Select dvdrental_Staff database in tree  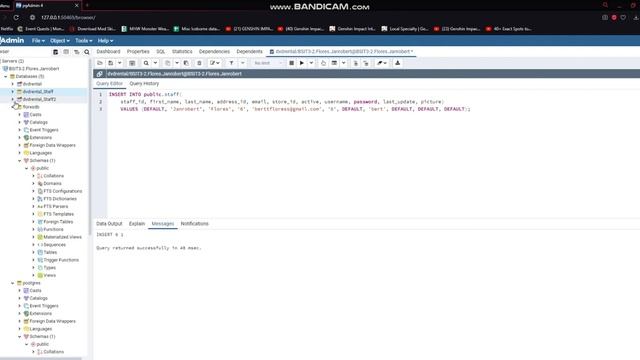38,92
